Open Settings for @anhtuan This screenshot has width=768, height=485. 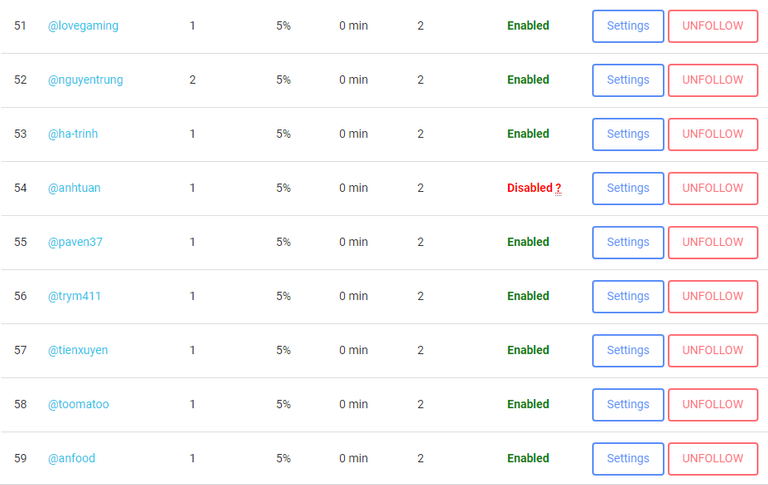coord(628,188)
